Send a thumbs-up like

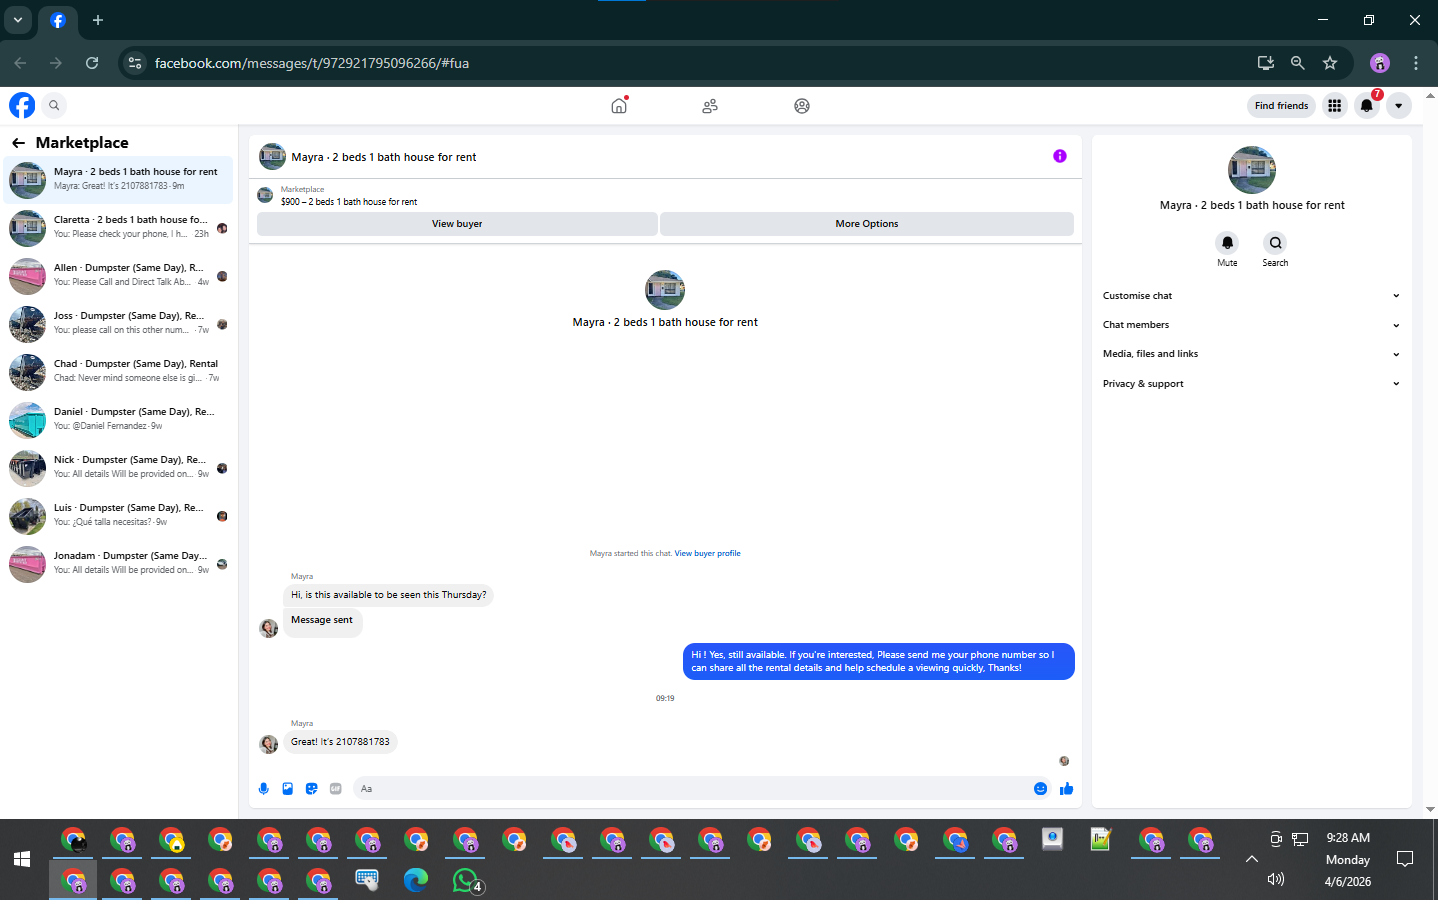coord(1066,789)
